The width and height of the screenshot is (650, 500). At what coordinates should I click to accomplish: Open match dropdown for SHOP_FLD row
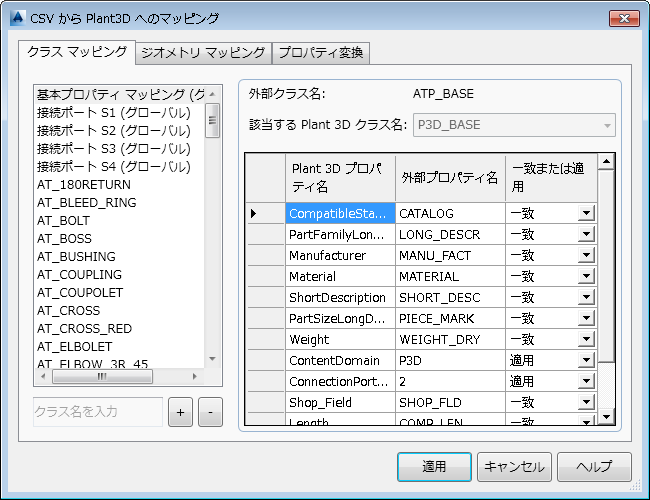587,403
